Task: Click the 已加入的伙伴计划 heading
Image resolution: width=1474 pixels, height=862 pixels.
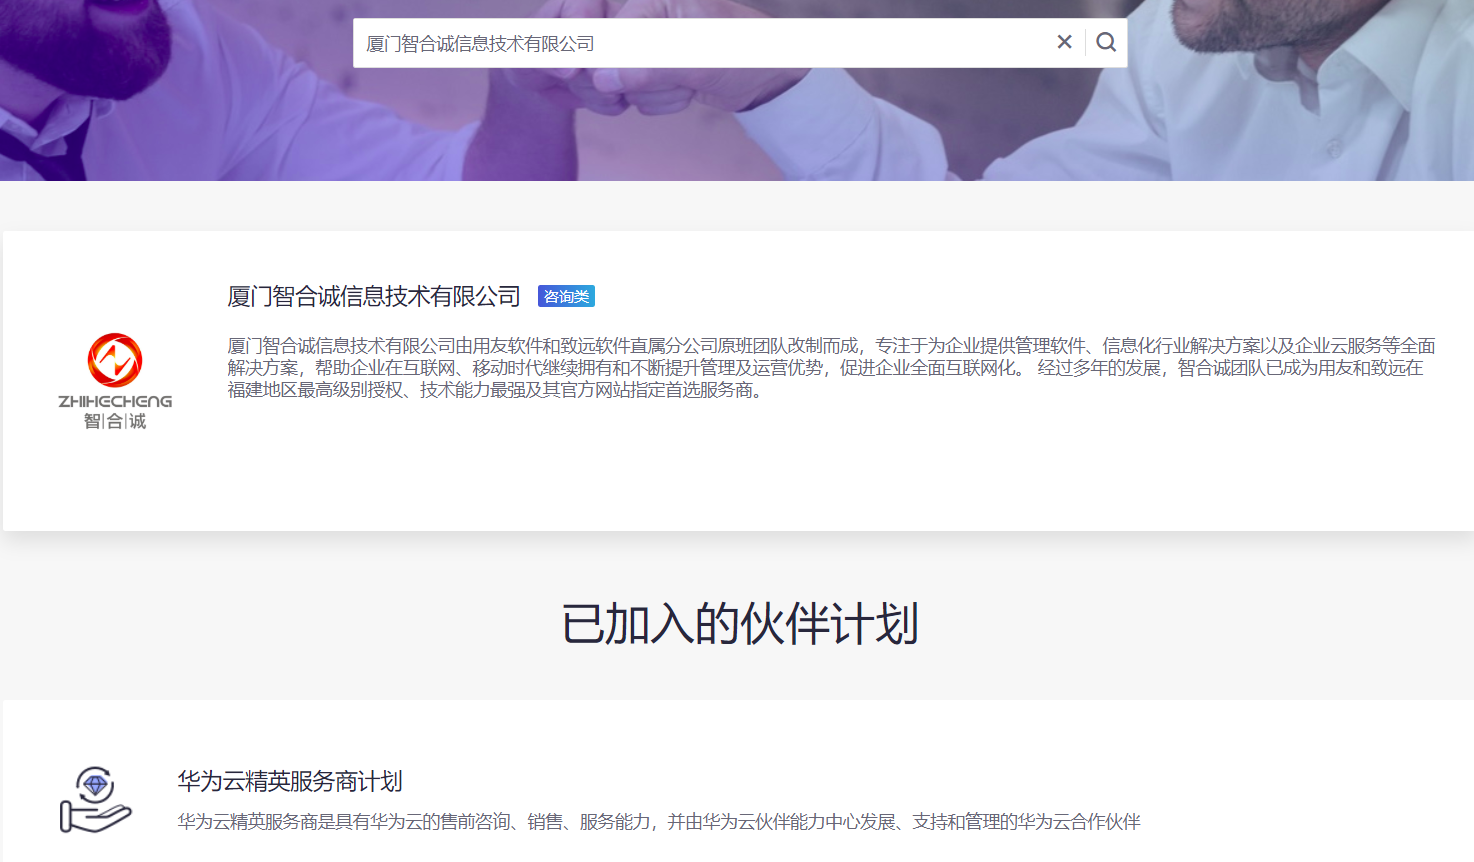Action: point(739,624)
